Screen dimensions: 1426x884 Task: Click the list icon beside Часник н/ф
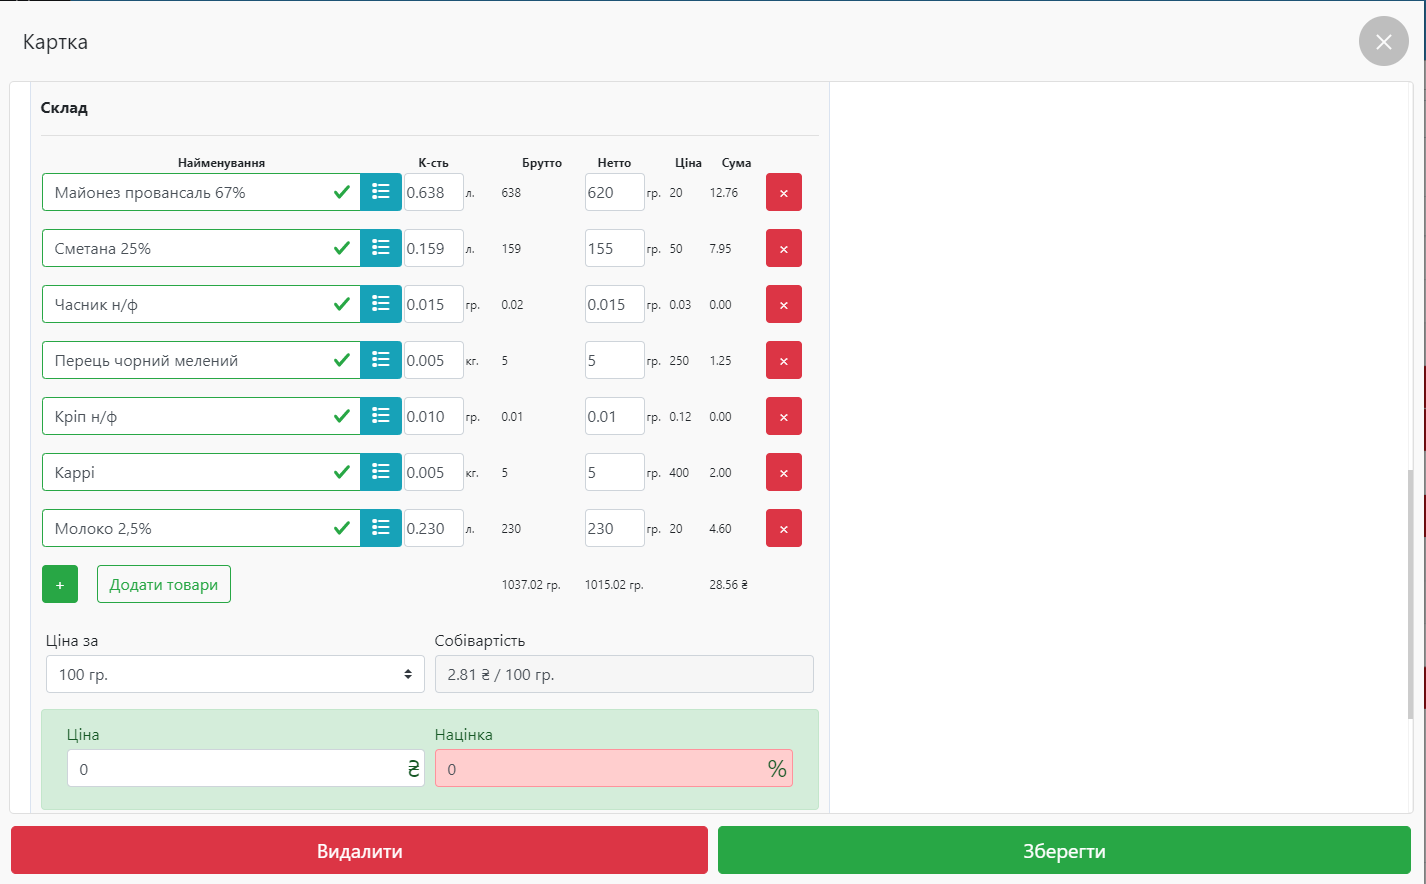tap(380, 304)
